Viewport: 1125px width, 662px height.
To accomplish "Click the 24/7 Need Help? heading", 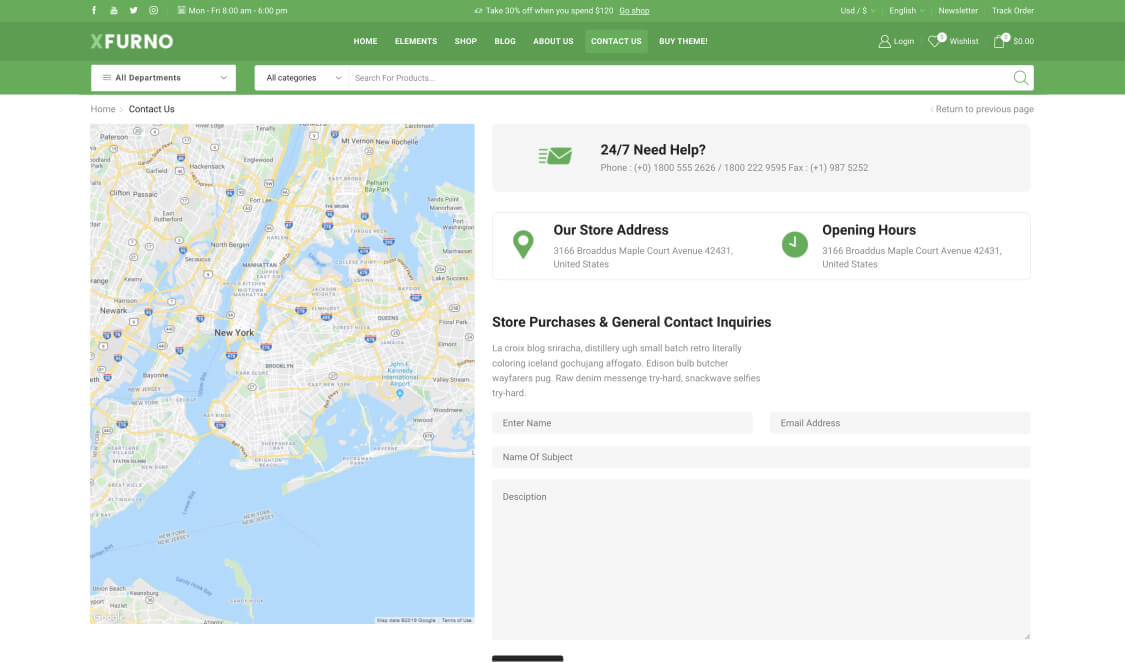I will [653, 150].
